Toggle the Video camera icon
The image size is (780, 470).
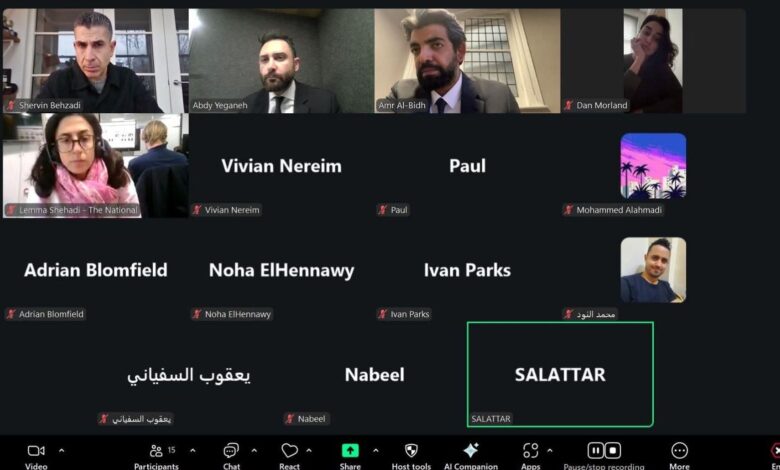pyautogui.click(x=36, y=451)
